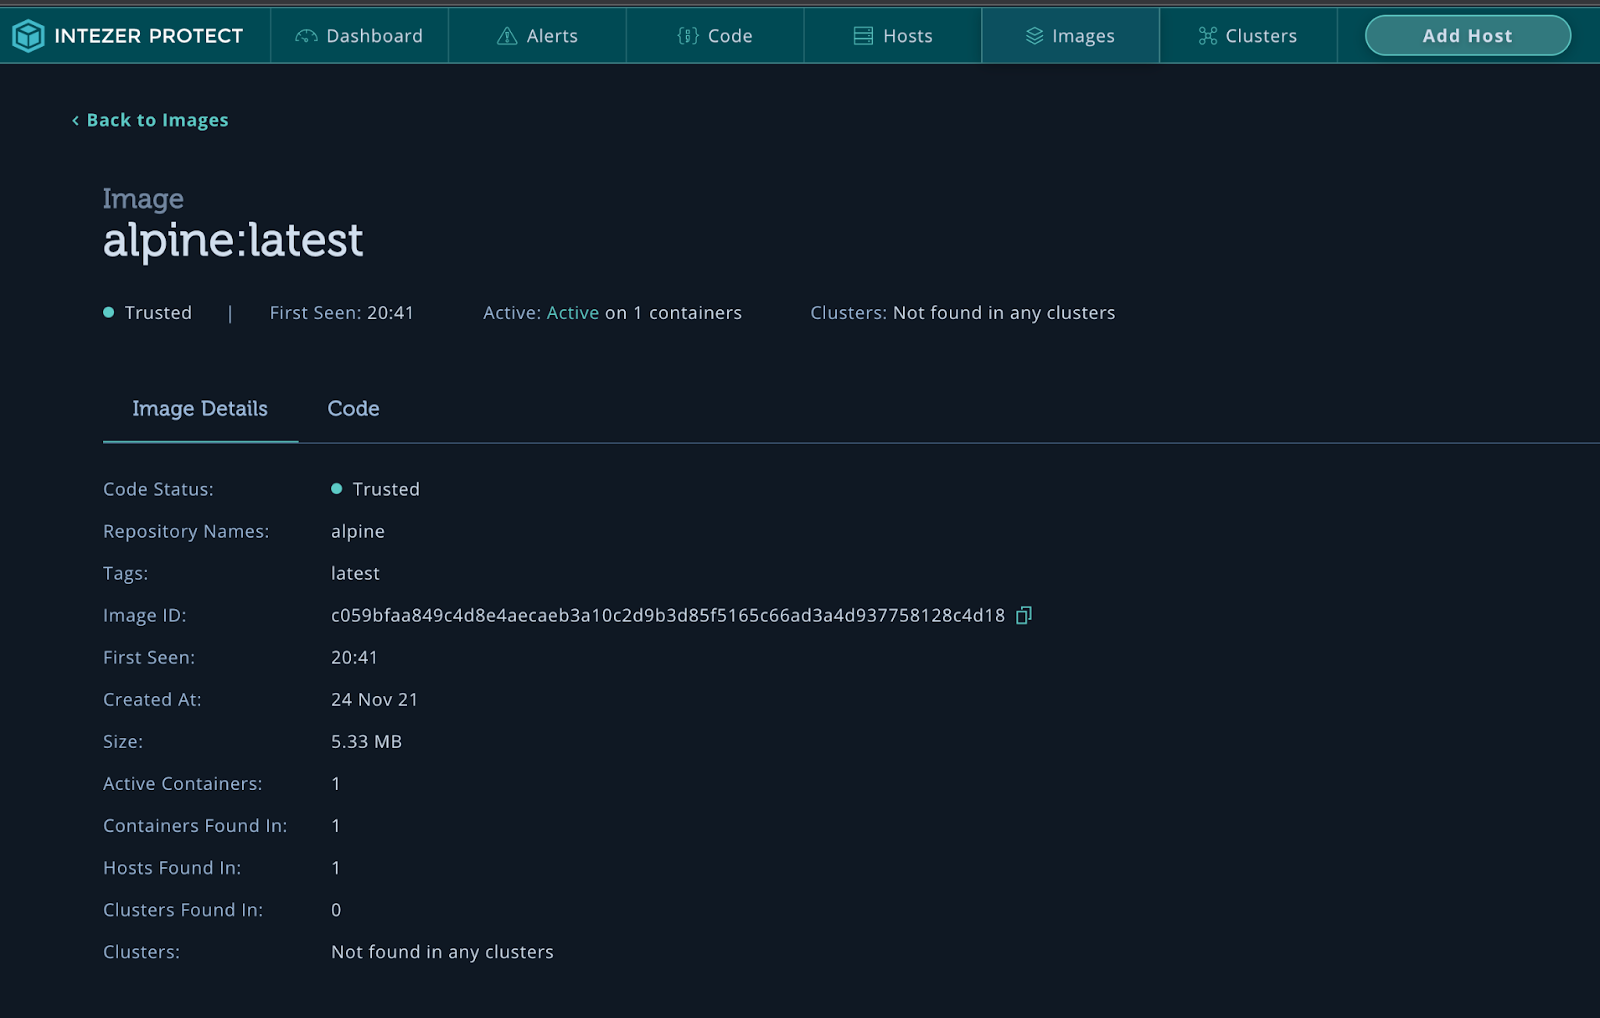Click the alpine:latest image title

233,240
